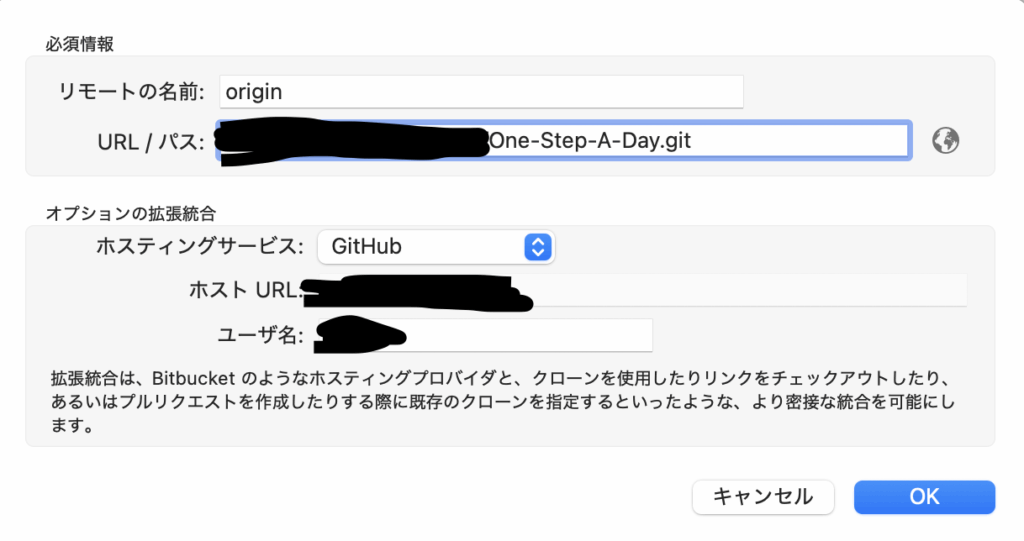Click the word origin in name field

[253, 92]
